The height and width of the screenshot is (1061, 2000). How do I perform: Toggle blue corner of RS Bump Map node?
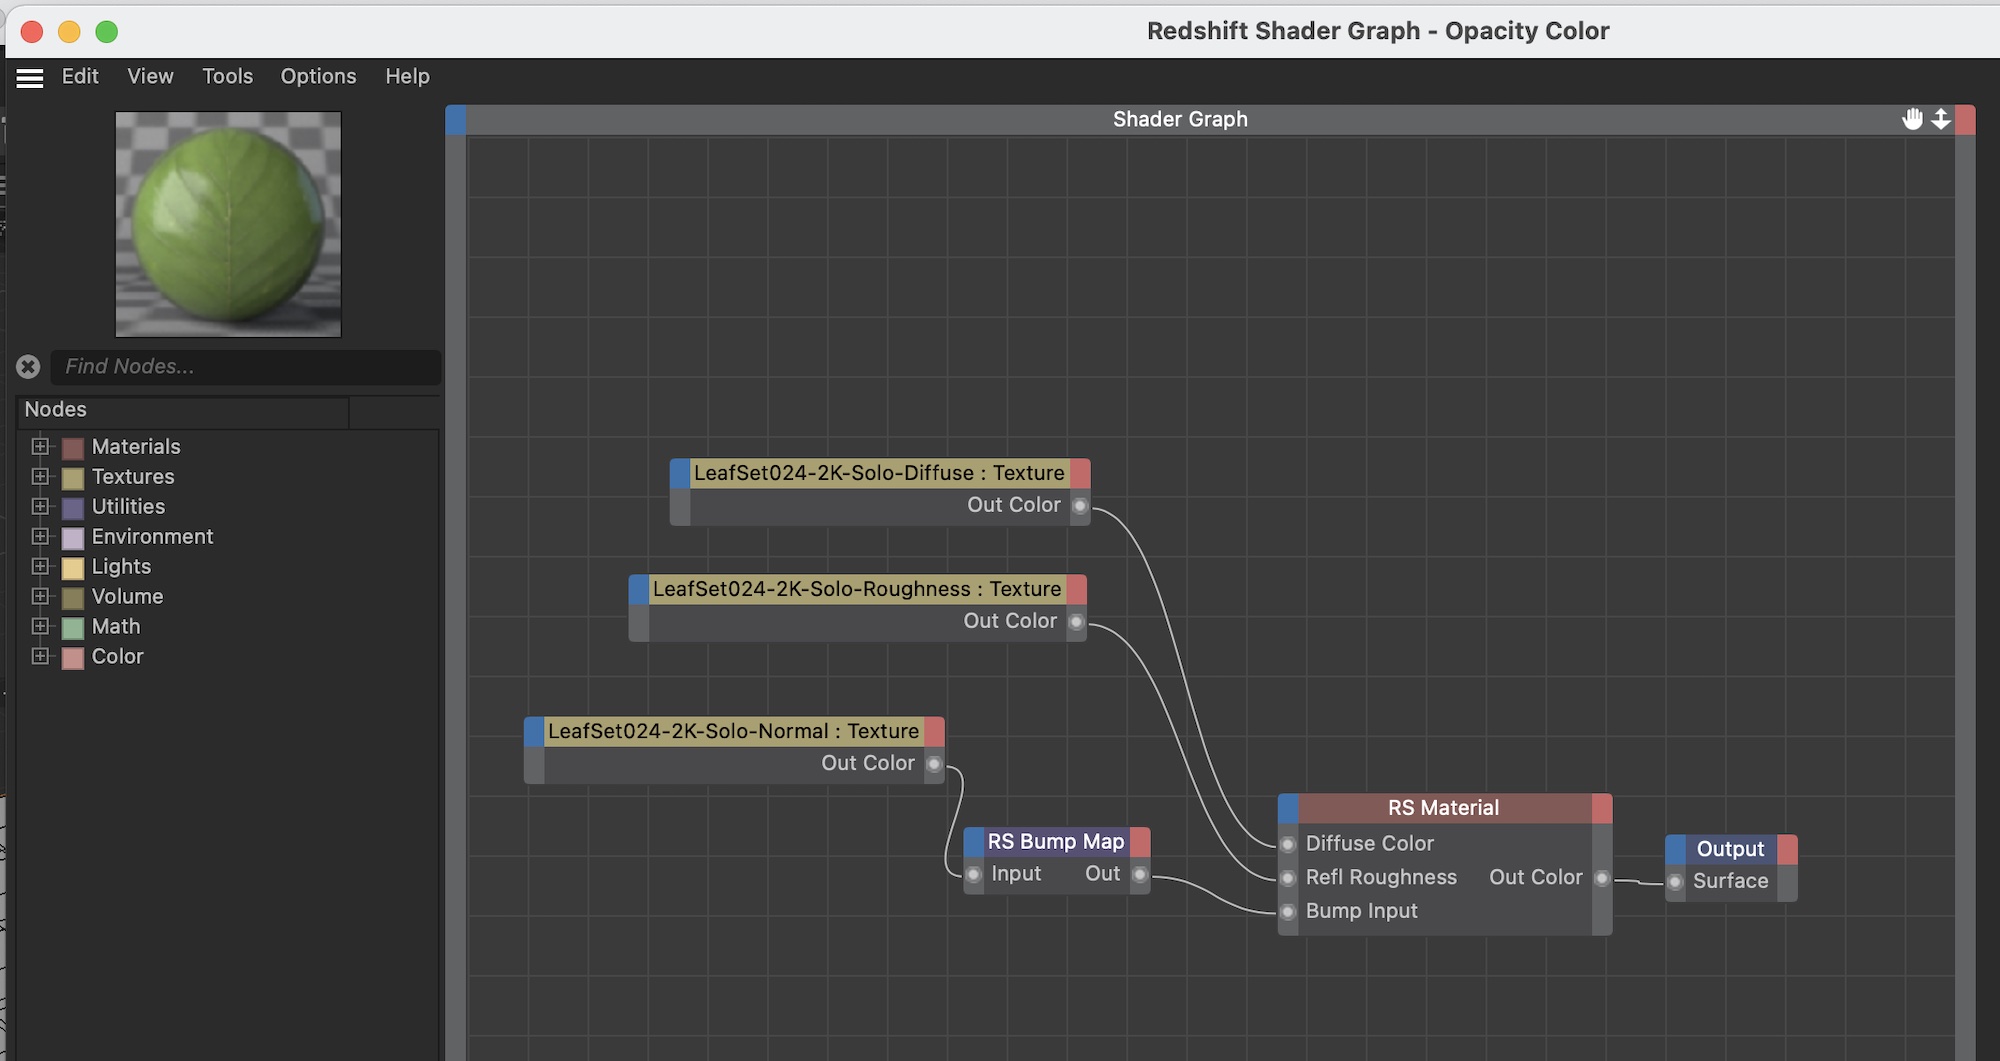pos(974,842)
